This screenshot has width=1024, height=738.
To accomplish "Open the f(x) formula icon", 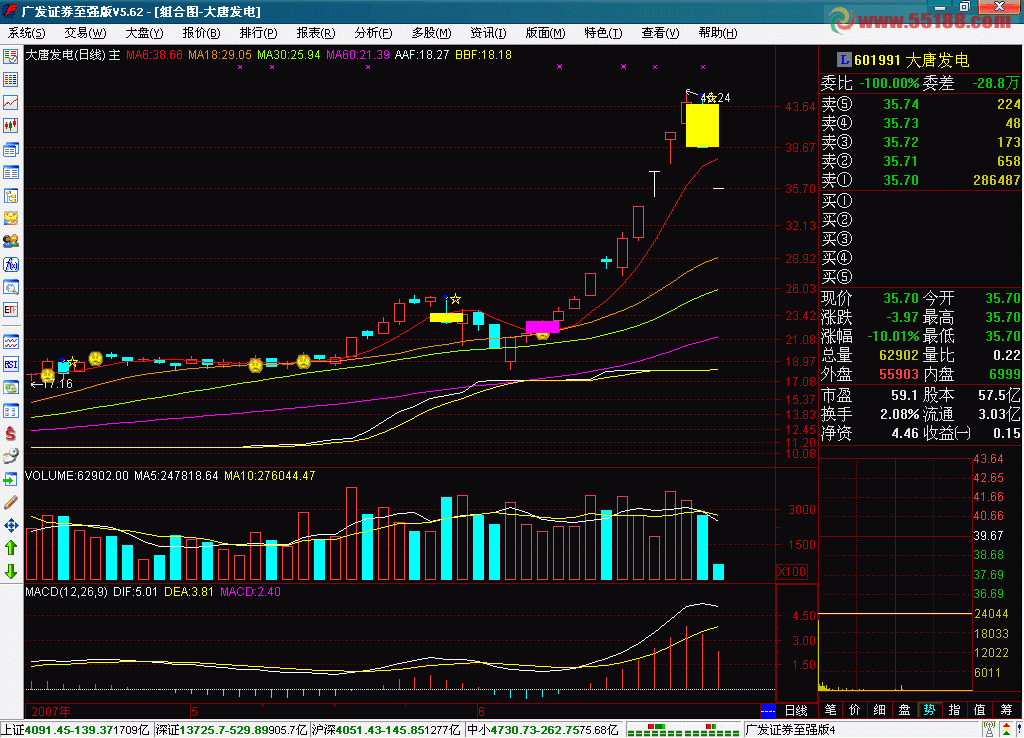I will point(10,265).
